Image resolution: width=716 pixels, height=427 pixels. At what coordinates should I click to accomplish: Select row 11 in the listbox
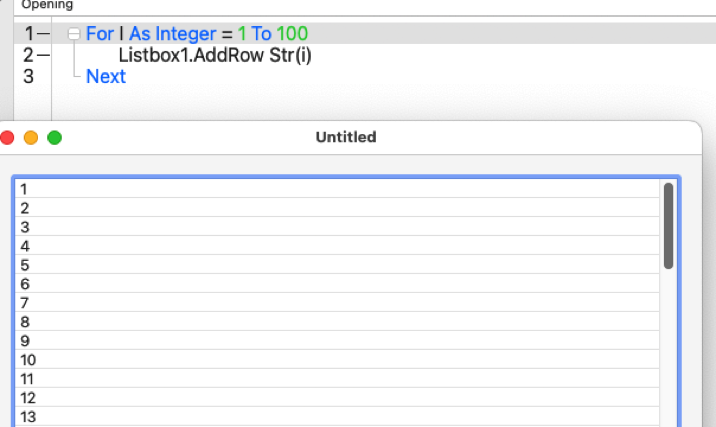[337, 378]
